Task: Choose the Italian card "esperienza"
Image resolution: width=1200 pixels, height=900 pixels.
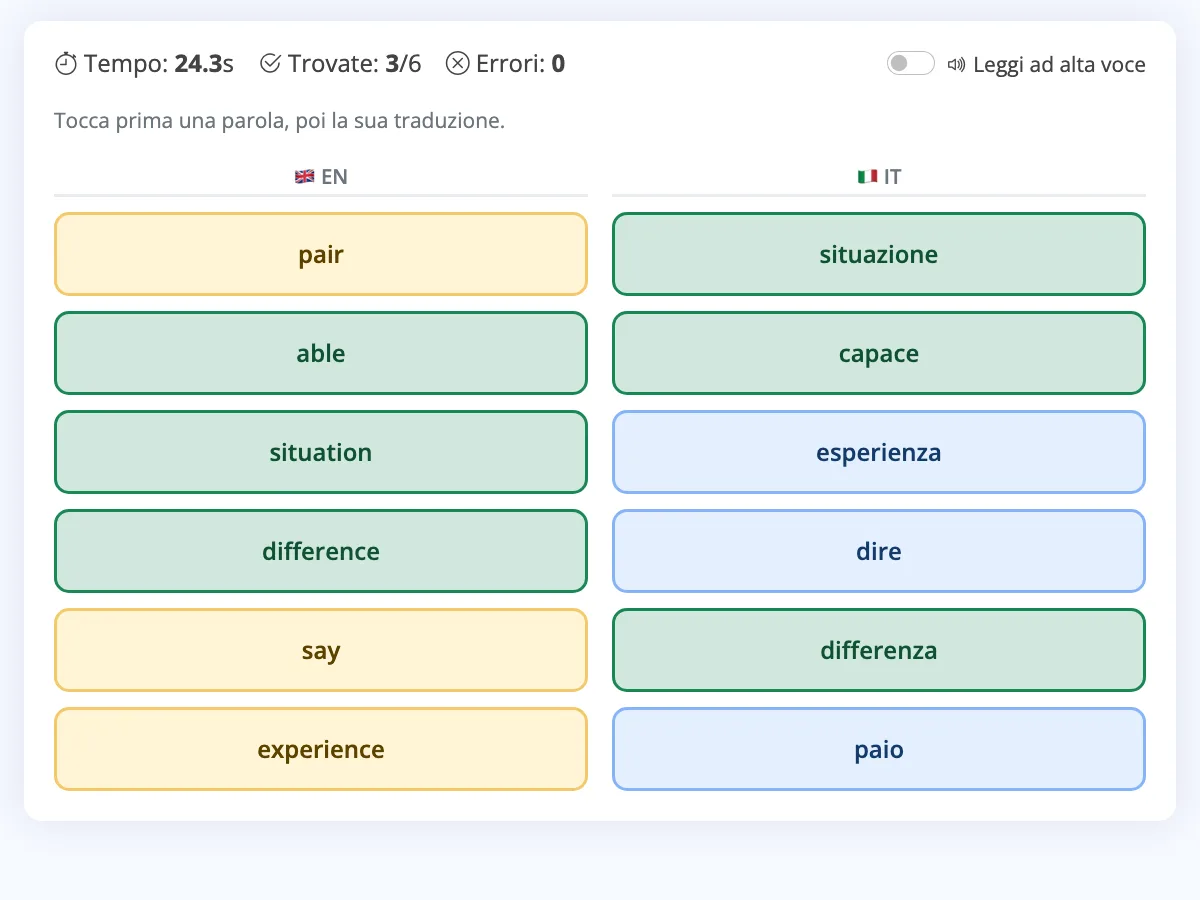Action: (x=879, y=452)
